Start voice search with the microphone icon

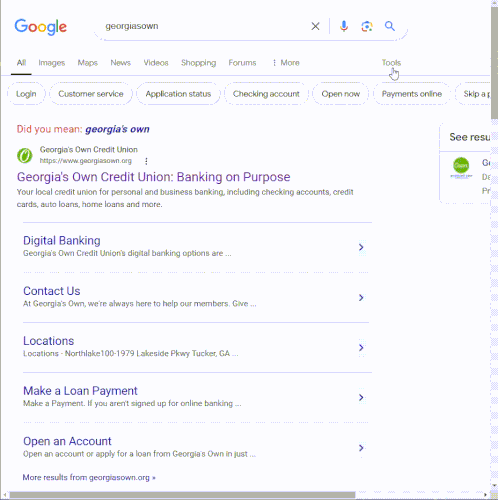point(344,26)
